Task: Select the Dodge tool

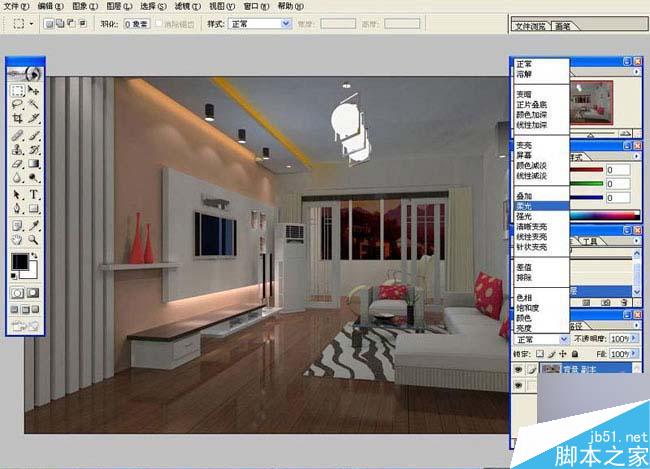Action: click(34, 178)
